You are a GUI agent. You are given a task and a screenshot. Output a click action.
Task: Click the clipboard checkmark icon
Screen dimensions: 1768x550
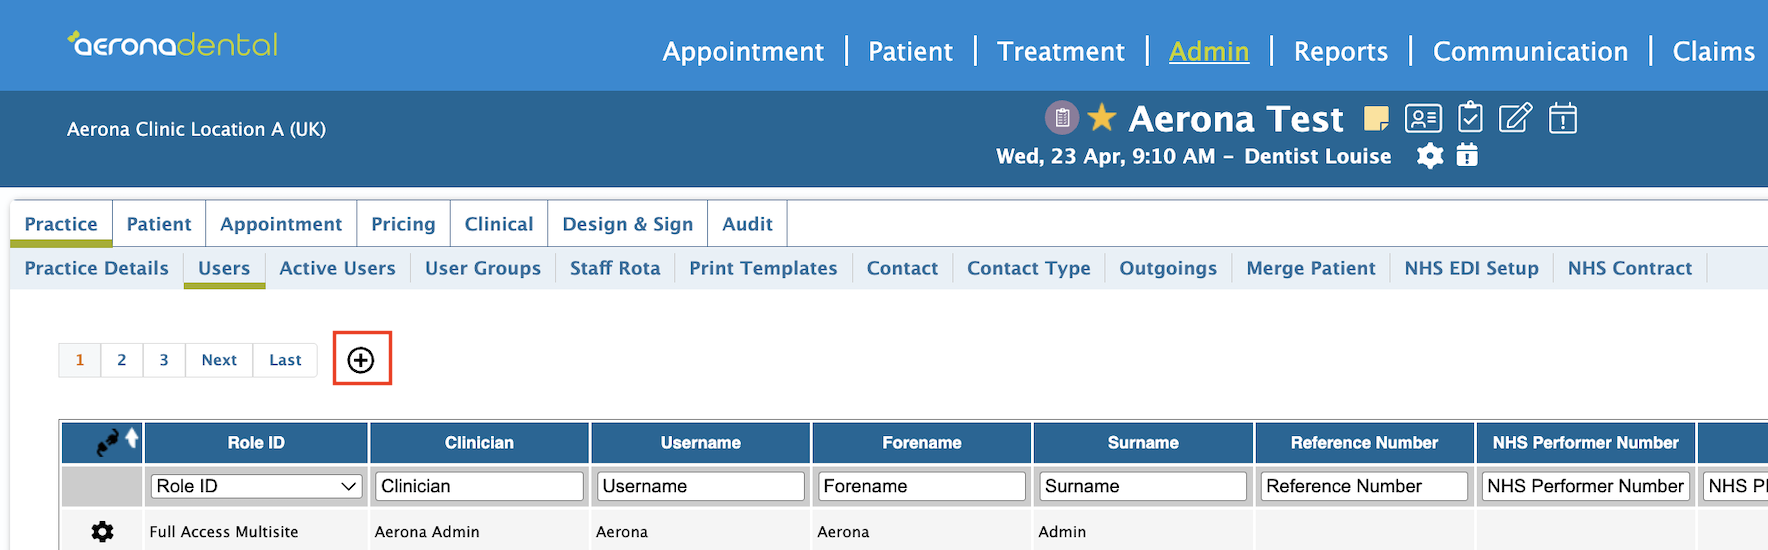coord(1470,117)
